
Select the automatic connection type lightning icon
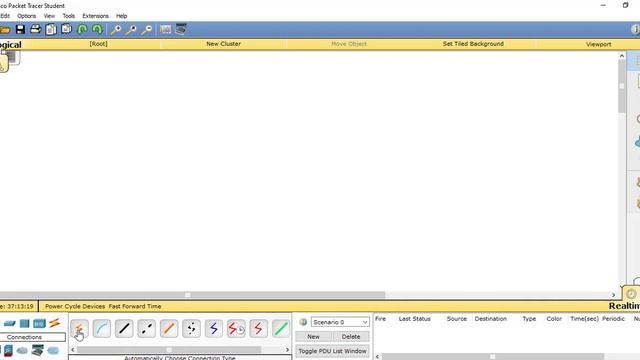point(79,329)
